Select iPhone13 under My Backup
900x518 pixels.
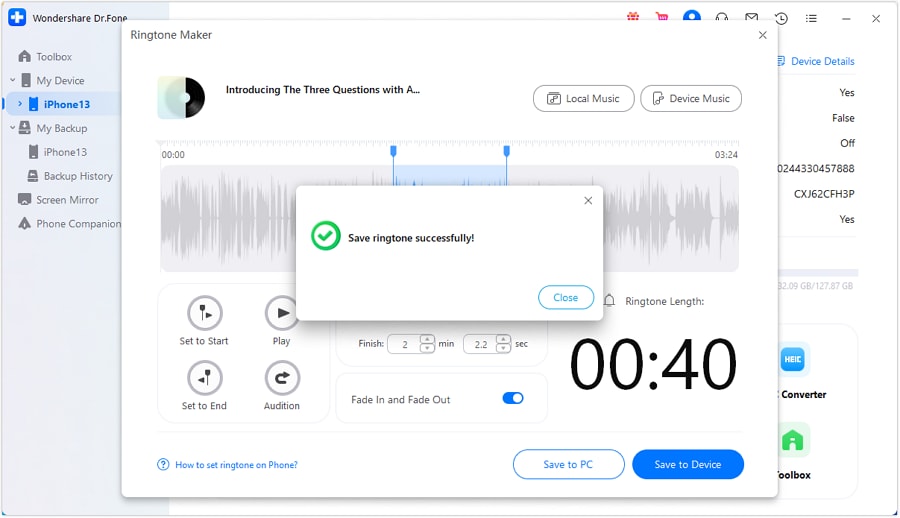point(65,152)
